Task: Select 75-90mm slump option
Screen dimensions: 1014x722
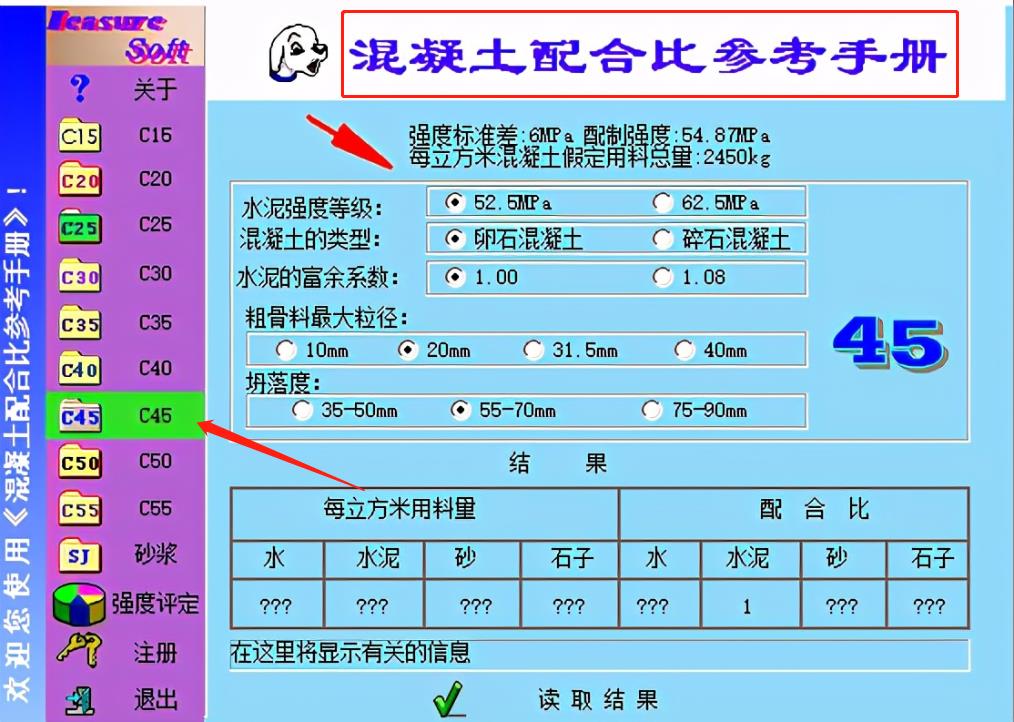Action: [652, 410]
